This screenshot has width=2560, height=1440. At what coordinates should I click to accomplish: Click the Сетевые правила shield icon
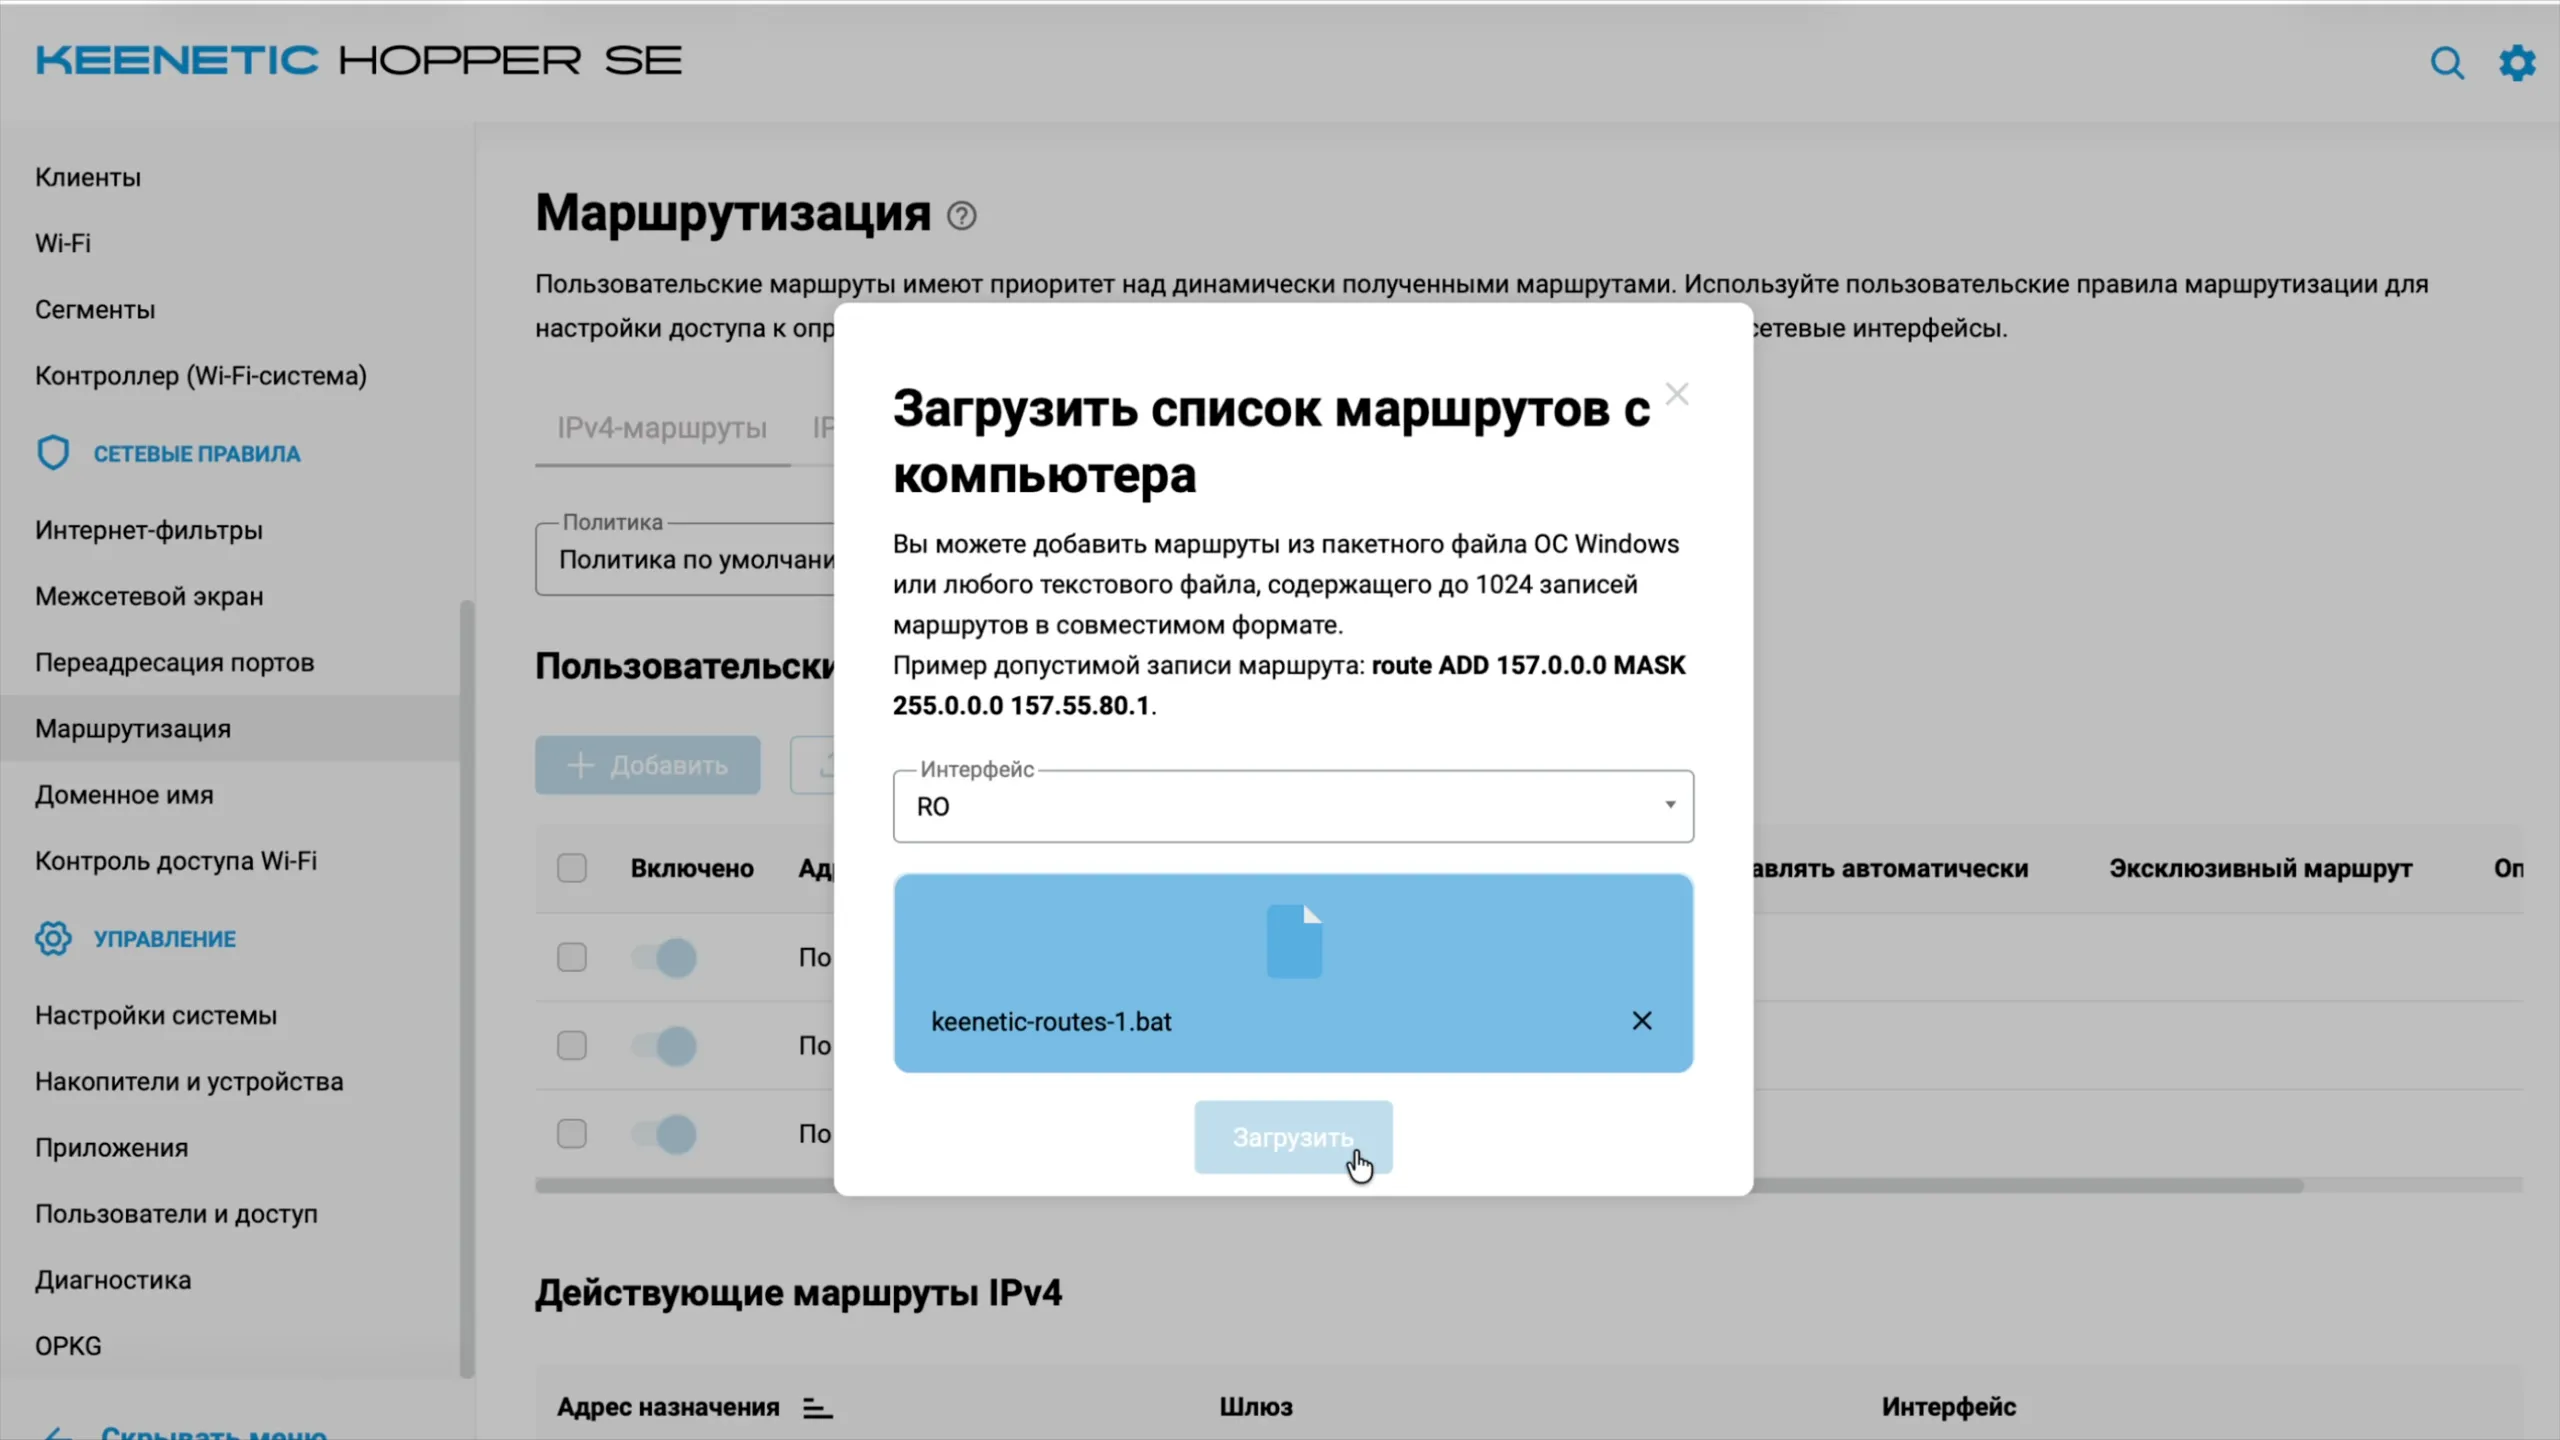tap(53, 453)
